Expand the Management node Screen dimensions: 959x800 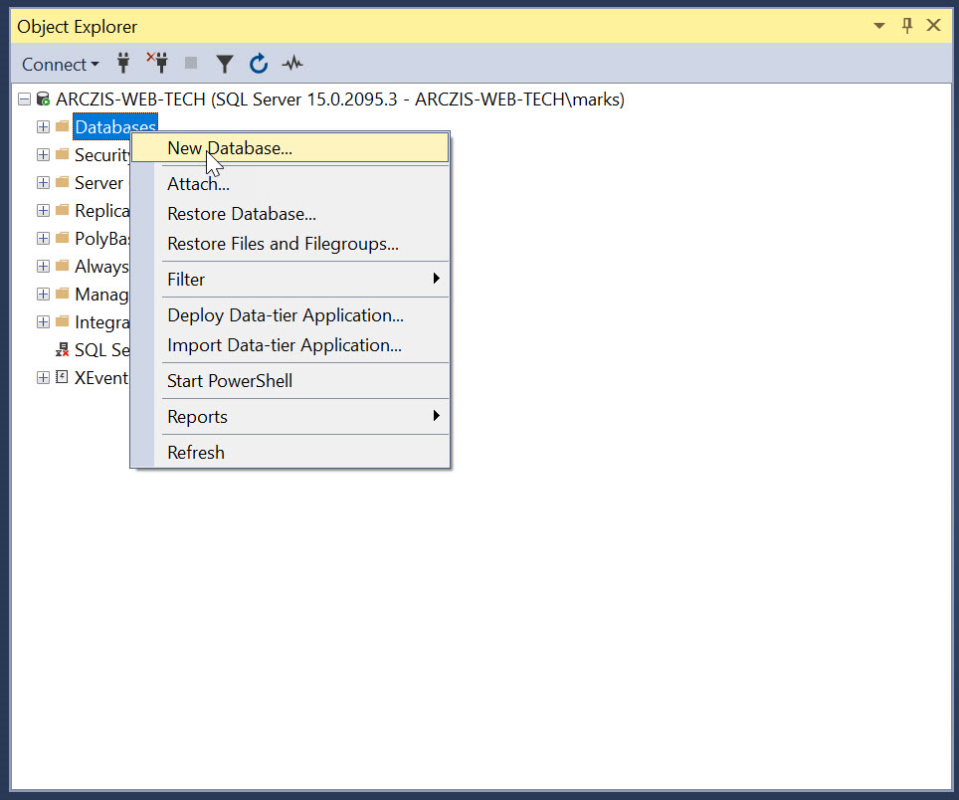43,294
